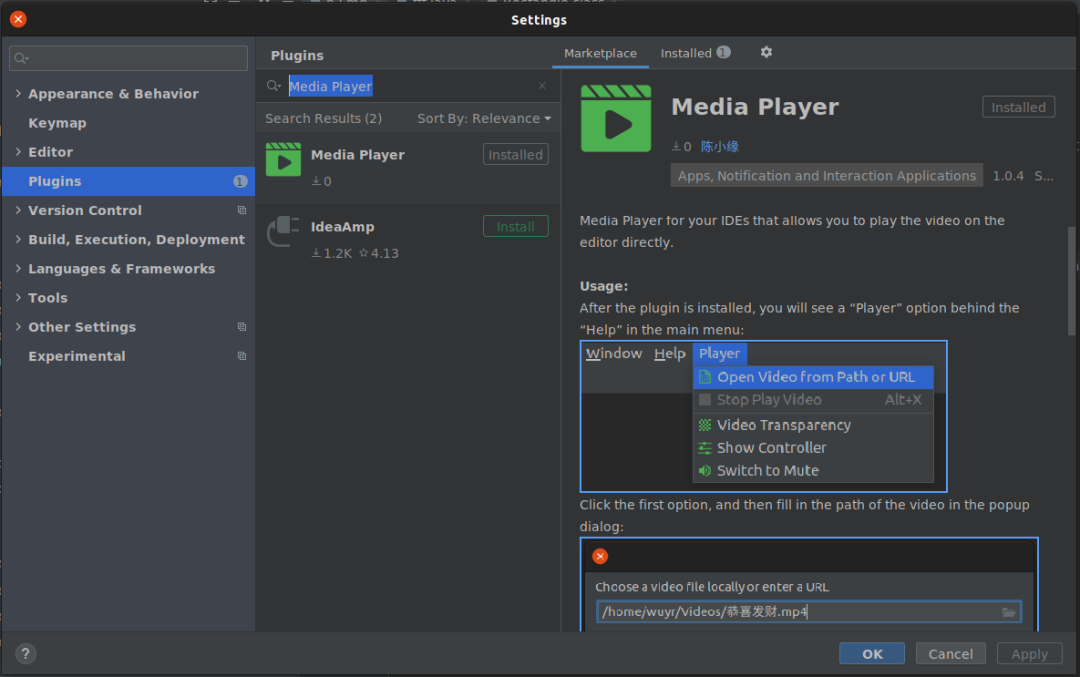
Task: Expand the Editor settings group
Action: pos(18,152)
